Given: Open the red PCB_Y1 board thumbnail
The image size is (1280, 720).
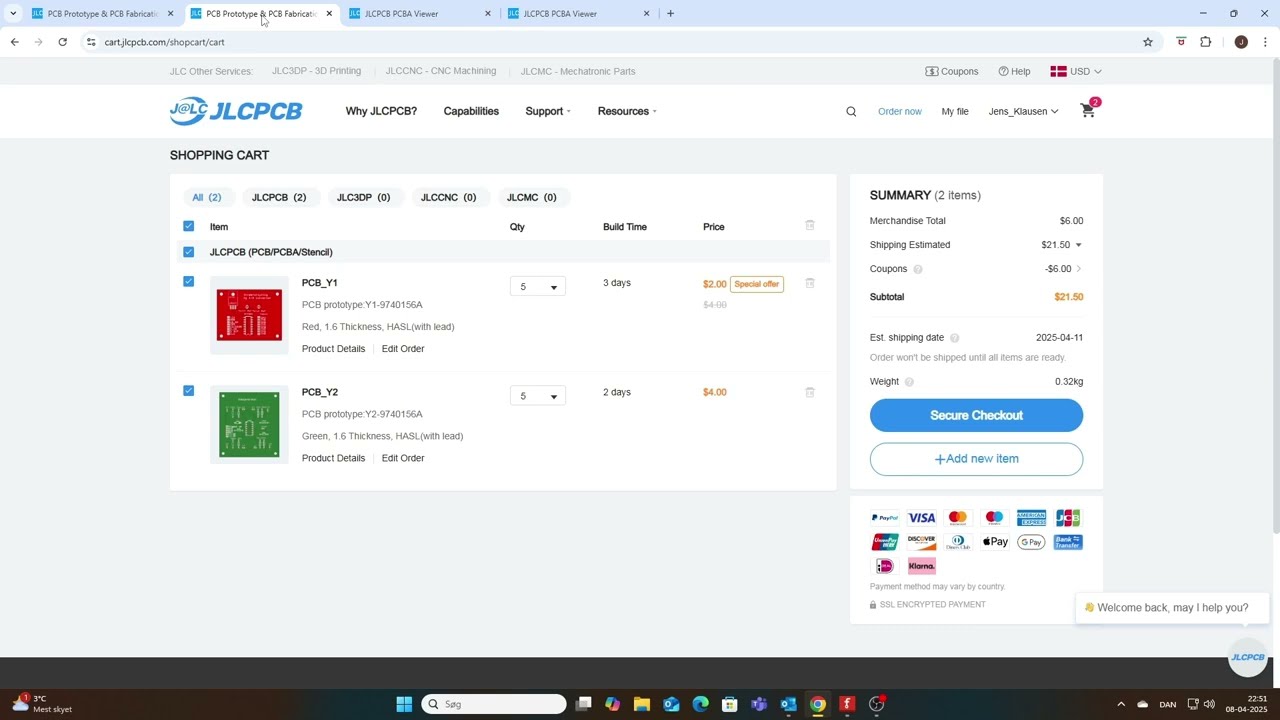Looking at the screenshot, I should (249, 315).
